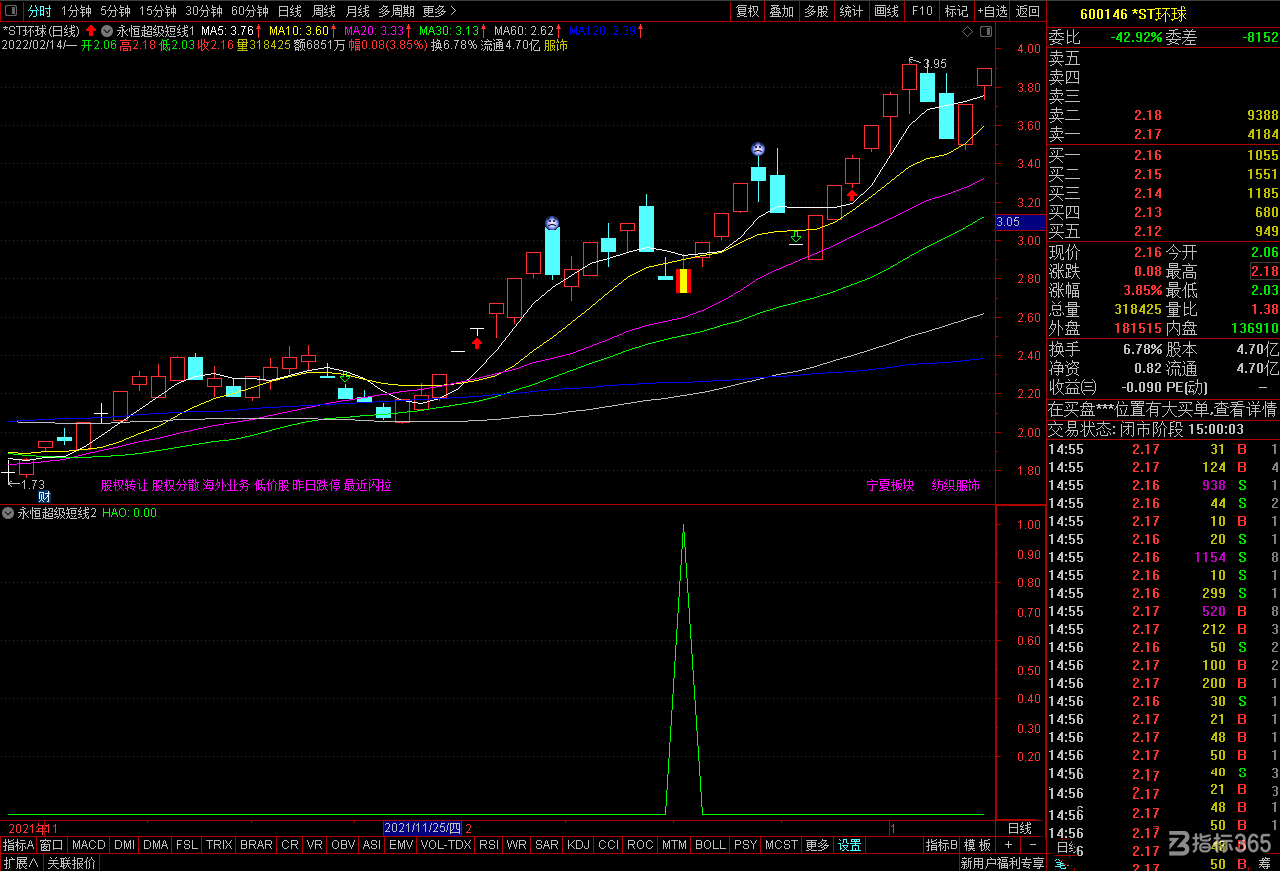Click the red up-arrow signal near 2.45
Image resolution: width=1280 pixels, height=871 pixels.
[x=477, y=342]
